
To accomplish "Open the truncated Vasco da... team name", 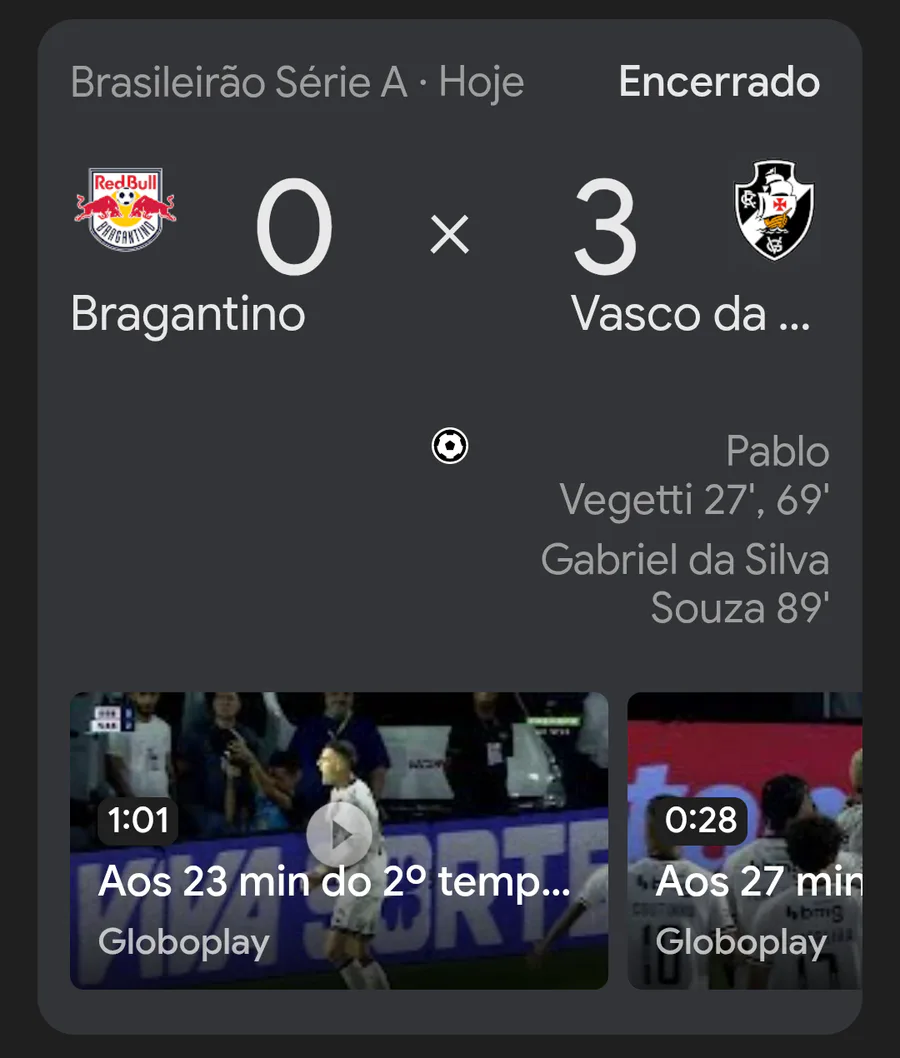I will (x=690, y=315).
